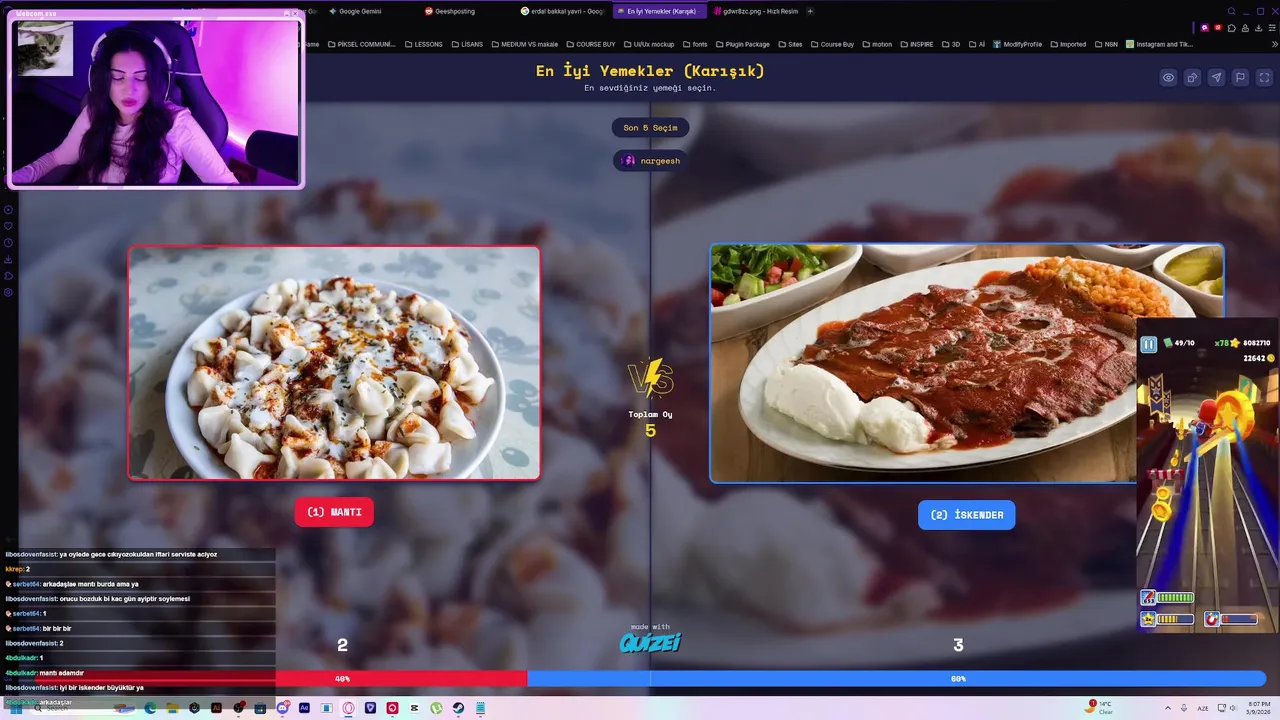Open the Ui/Ux mockup bookmark folder

point(648,44)
